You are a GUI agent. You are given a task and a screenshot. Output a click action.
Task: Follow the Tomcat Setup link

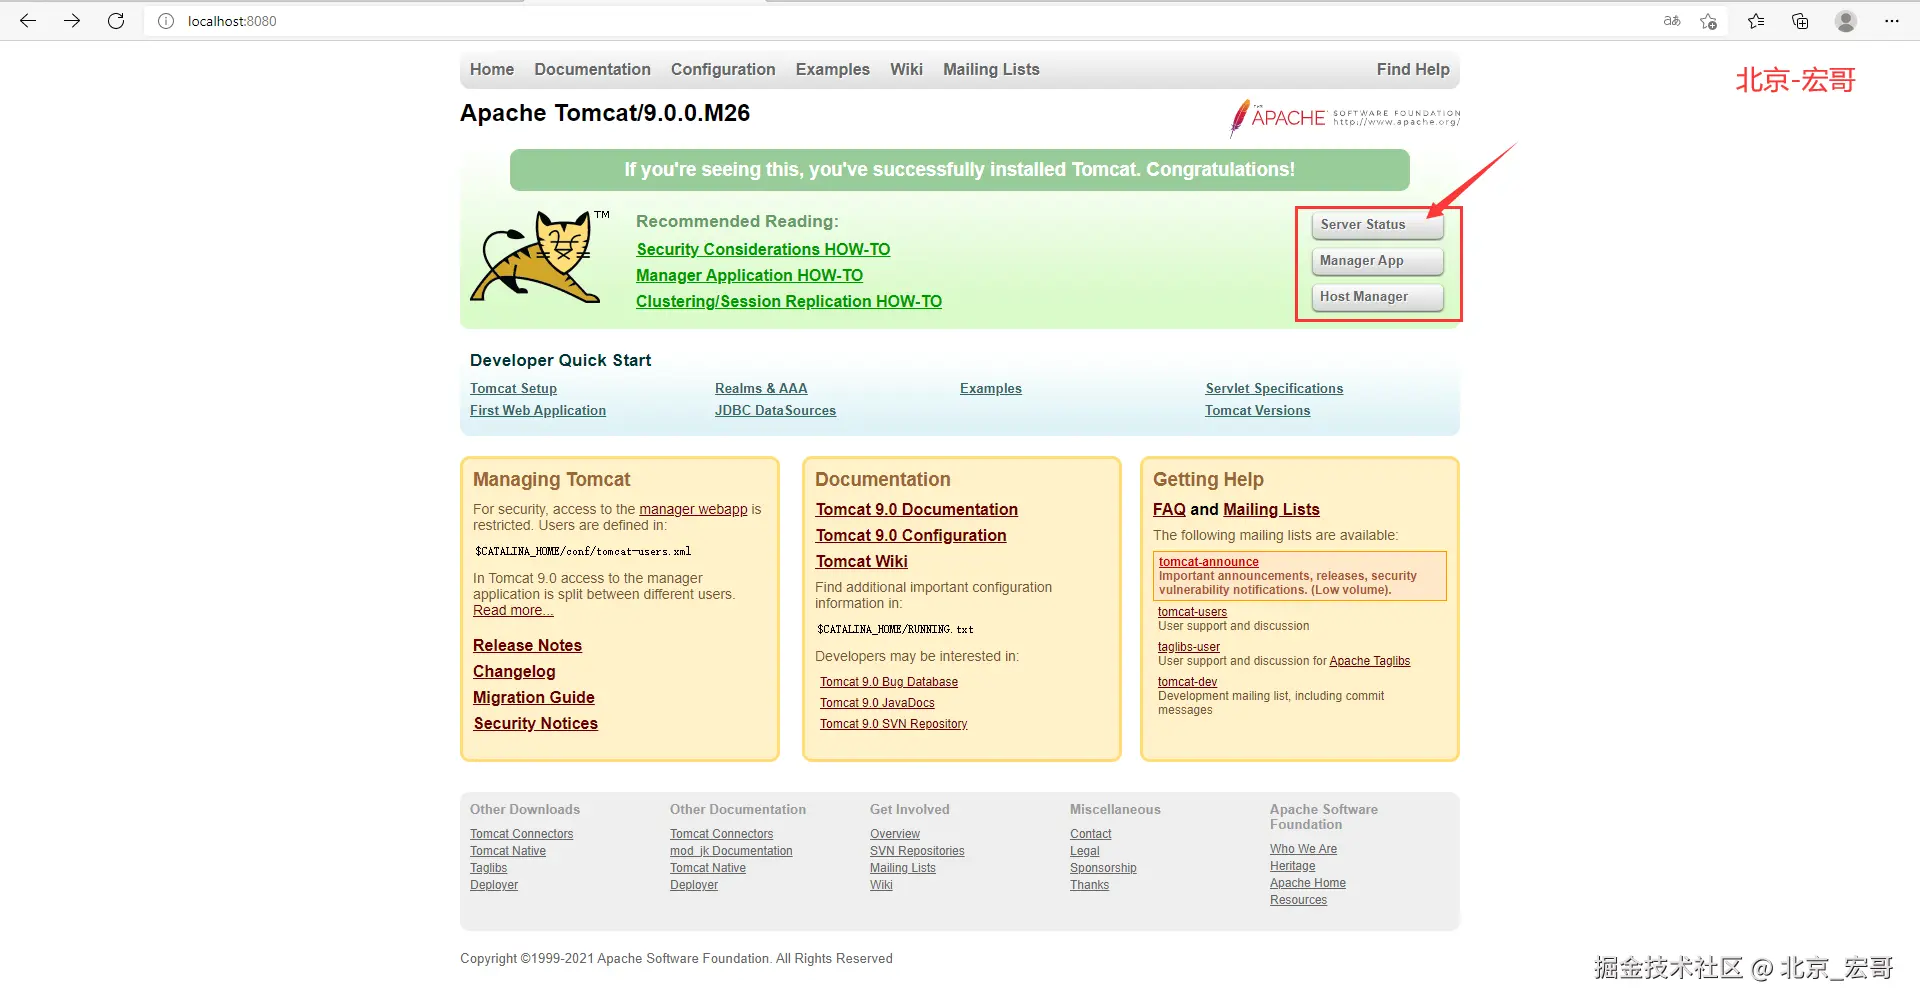(513, 388)
